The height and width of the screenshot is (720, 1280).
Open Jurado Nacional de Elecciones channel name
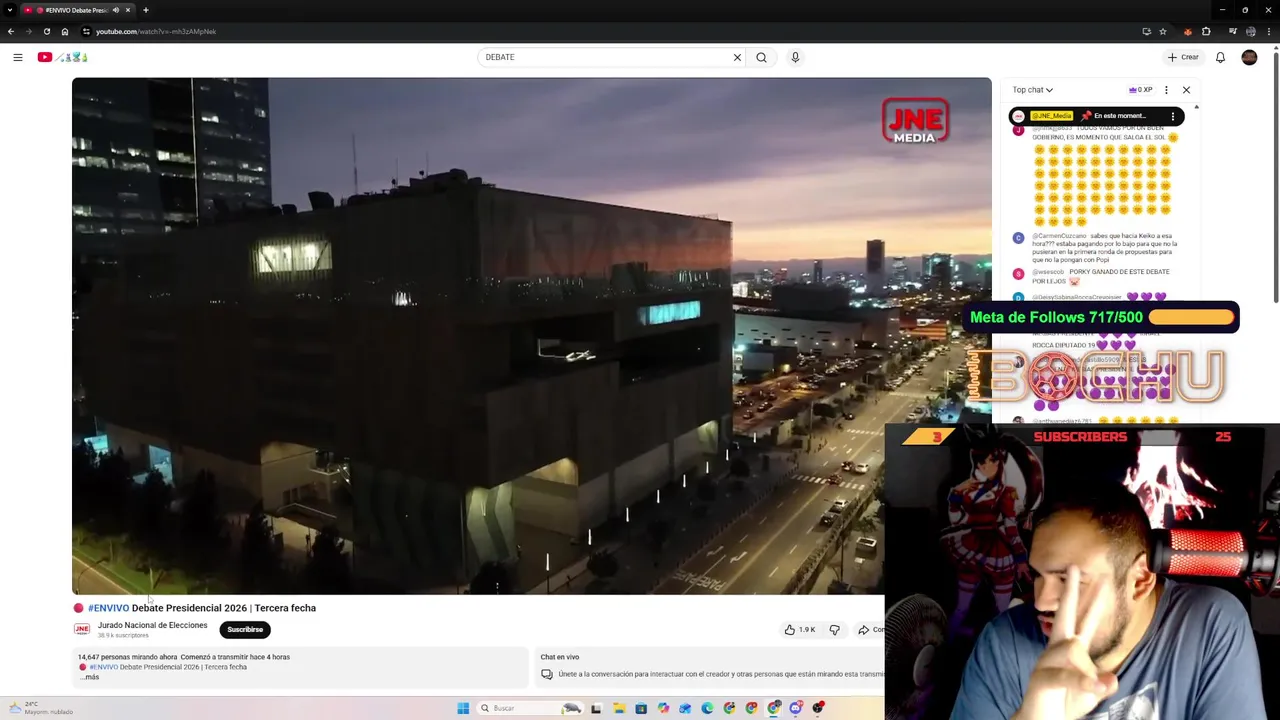152,625
